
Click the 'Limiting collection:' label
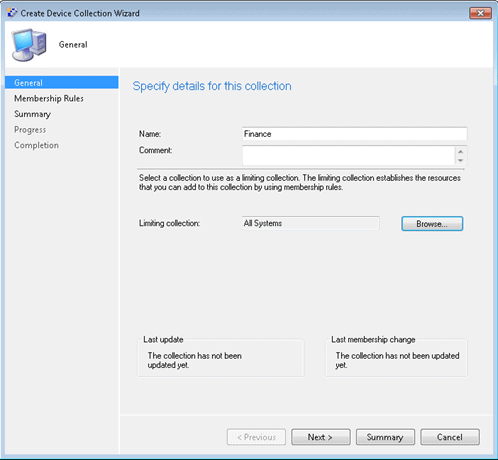click(169, 223)
